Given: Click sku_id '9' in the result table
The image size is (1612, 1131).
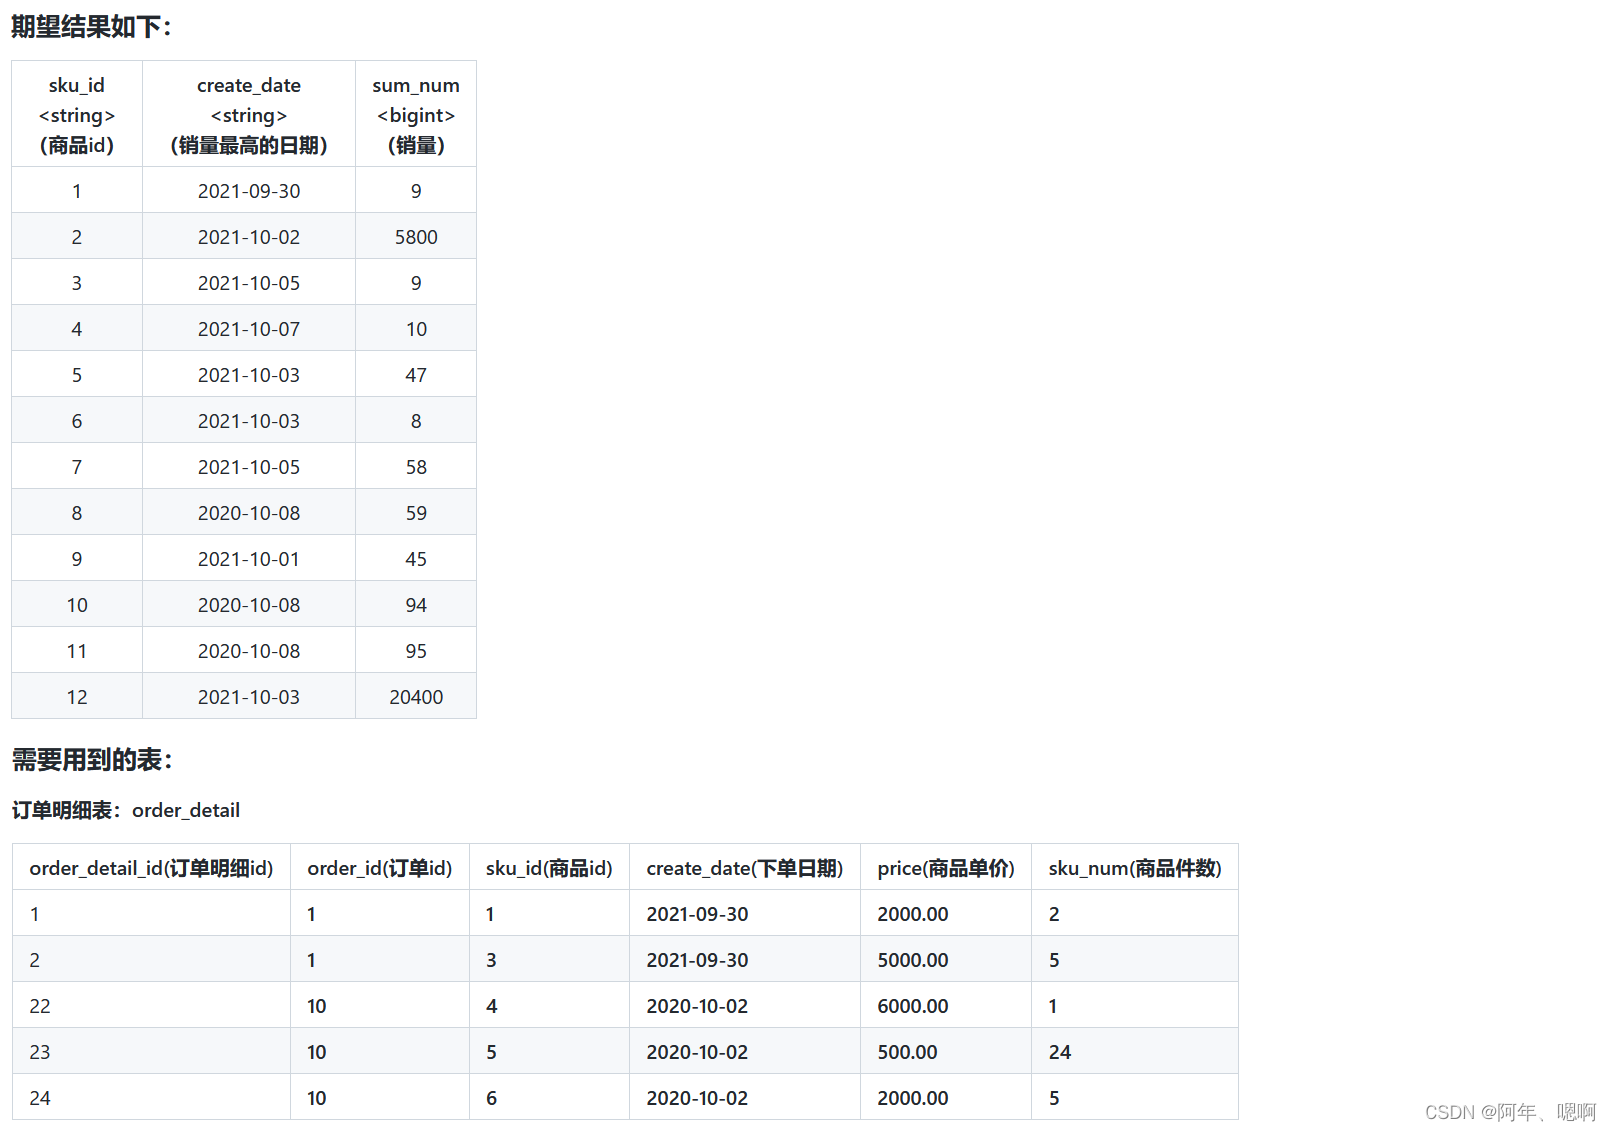Looking at the screenshot, I should click(77, 559).
